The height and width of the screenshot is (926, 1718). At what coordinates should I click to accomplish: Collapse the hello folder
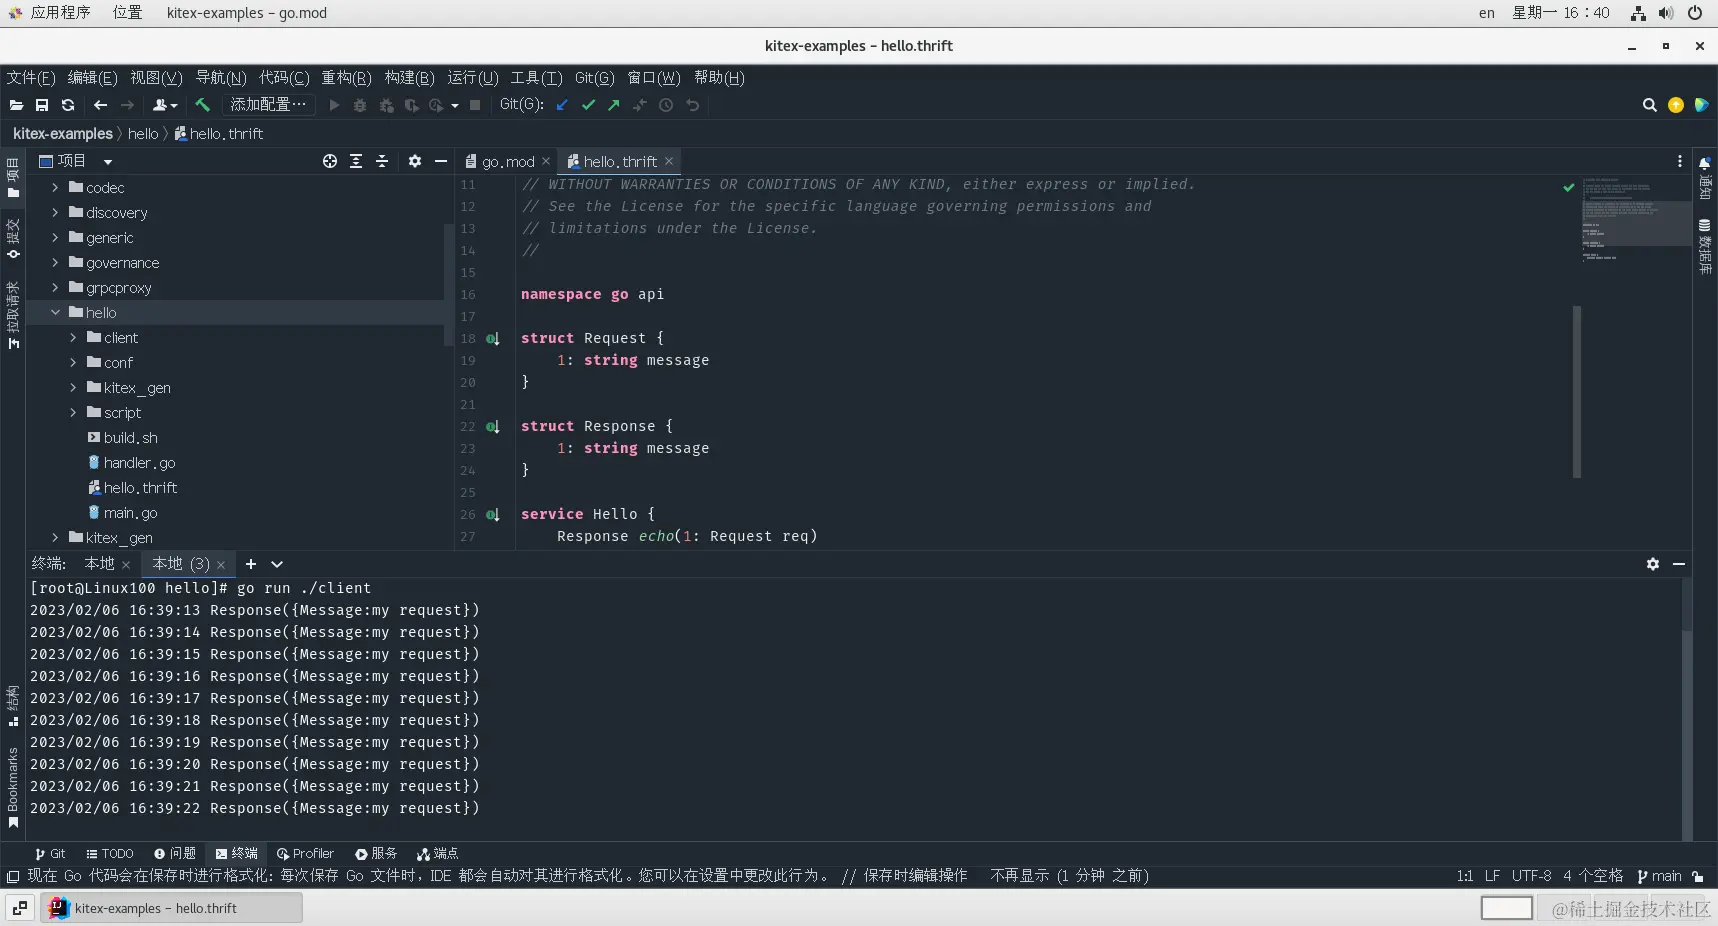[55, 312]
